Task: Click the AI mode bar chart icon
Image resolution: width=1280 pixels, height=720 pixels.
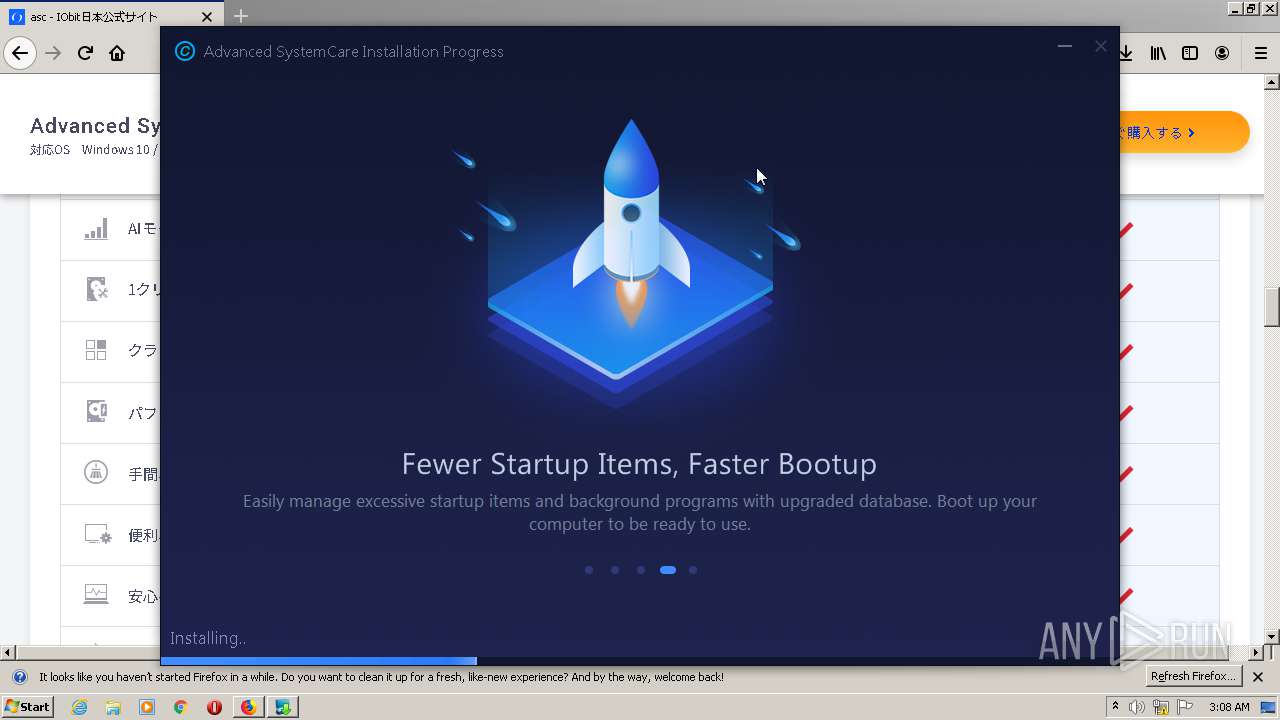Action: (96, 229)
